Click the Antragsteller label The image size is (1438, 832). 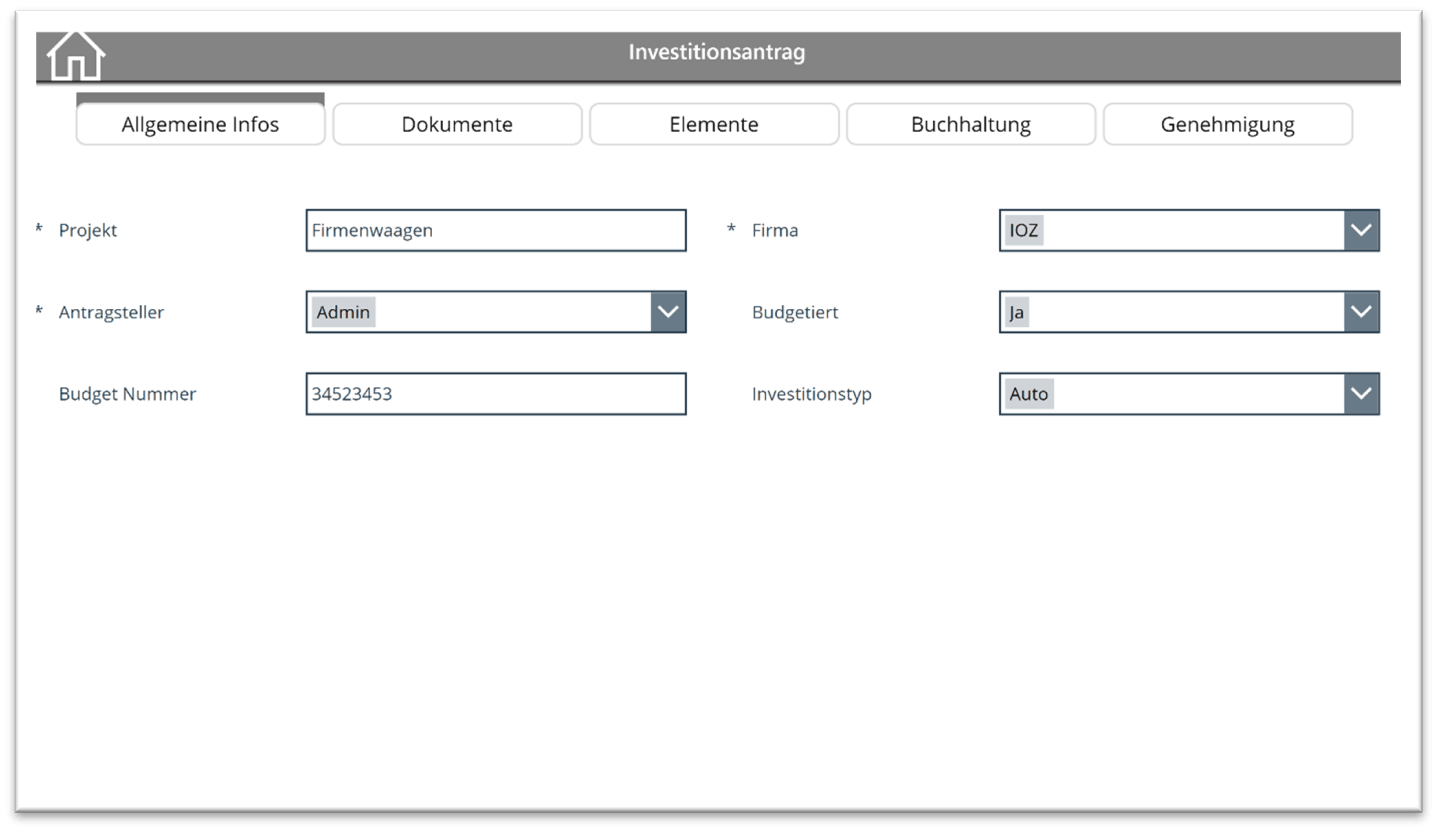(x=111, y=312)
